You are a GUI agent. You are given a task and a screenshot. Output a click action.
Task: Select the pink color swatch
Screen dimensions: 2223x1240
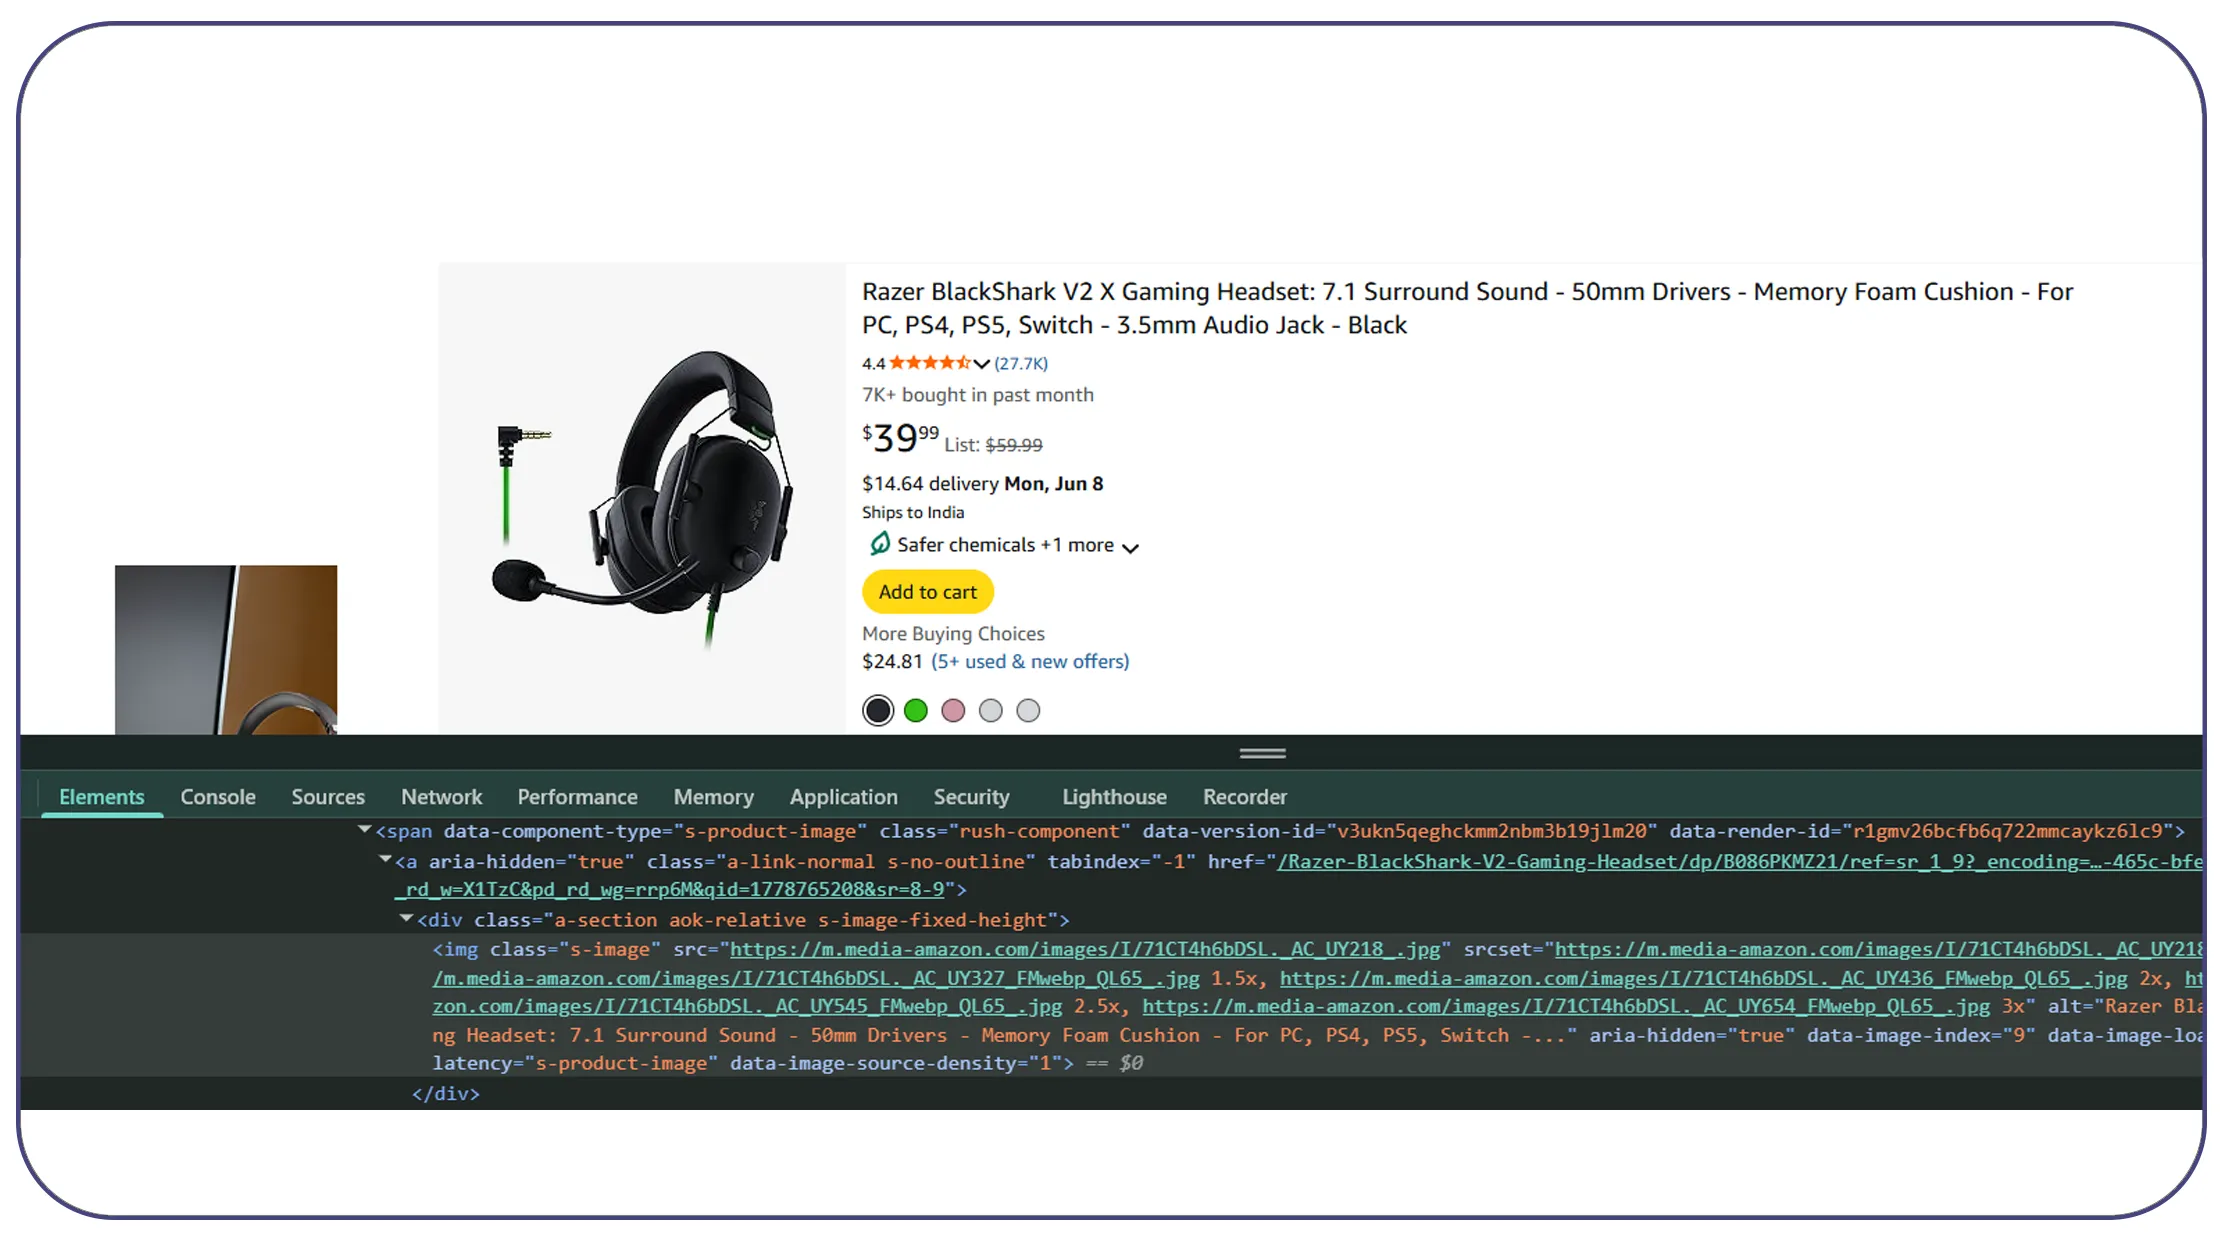pyautogui.click(x=953, y=711)
